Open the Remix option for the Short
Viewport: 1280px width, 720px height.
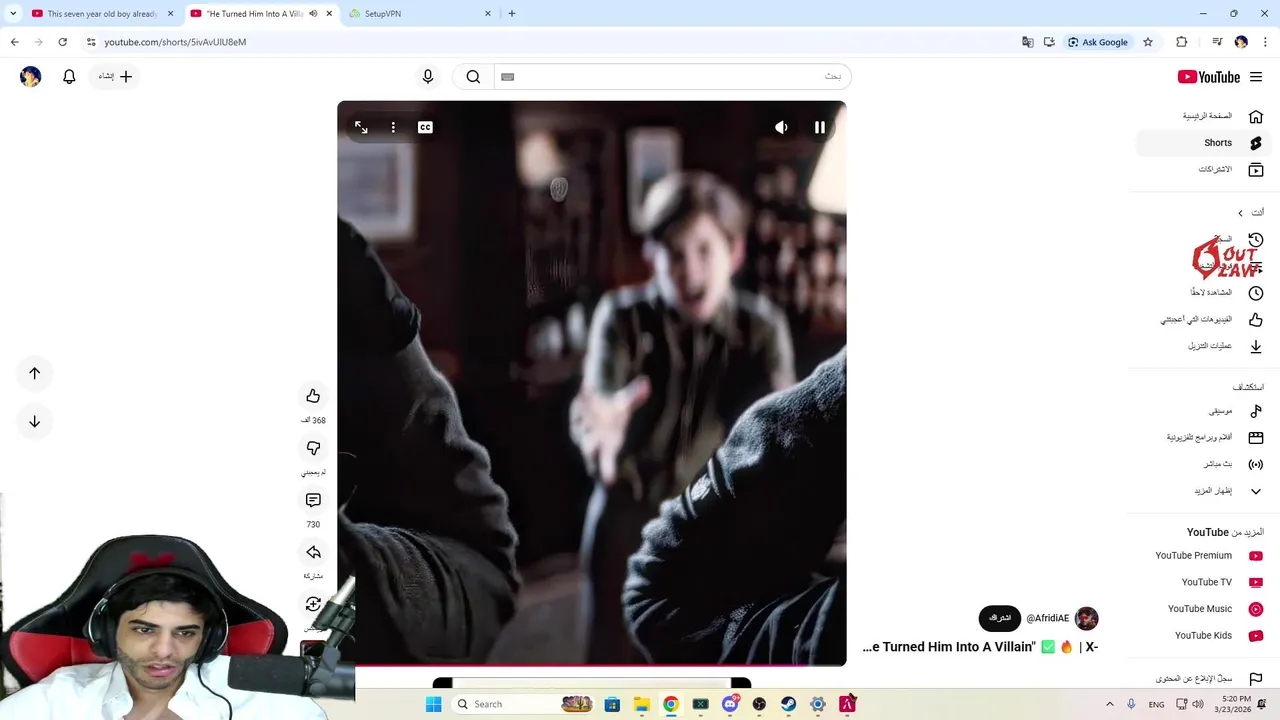coord(313,604)
